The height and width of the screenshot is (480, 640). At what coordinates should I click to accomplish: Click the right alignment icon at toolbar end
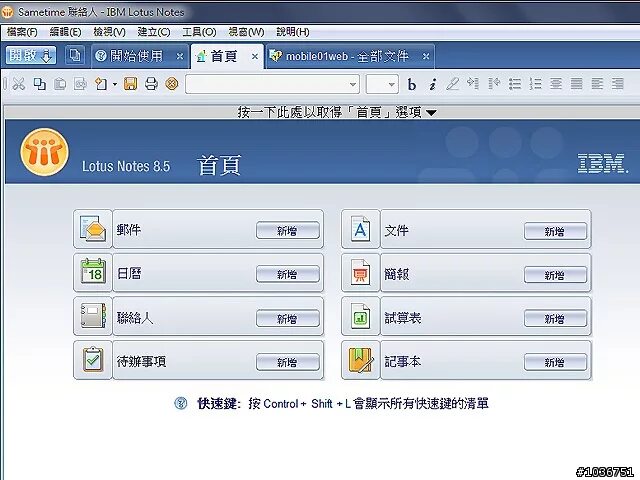pos(618,84)
